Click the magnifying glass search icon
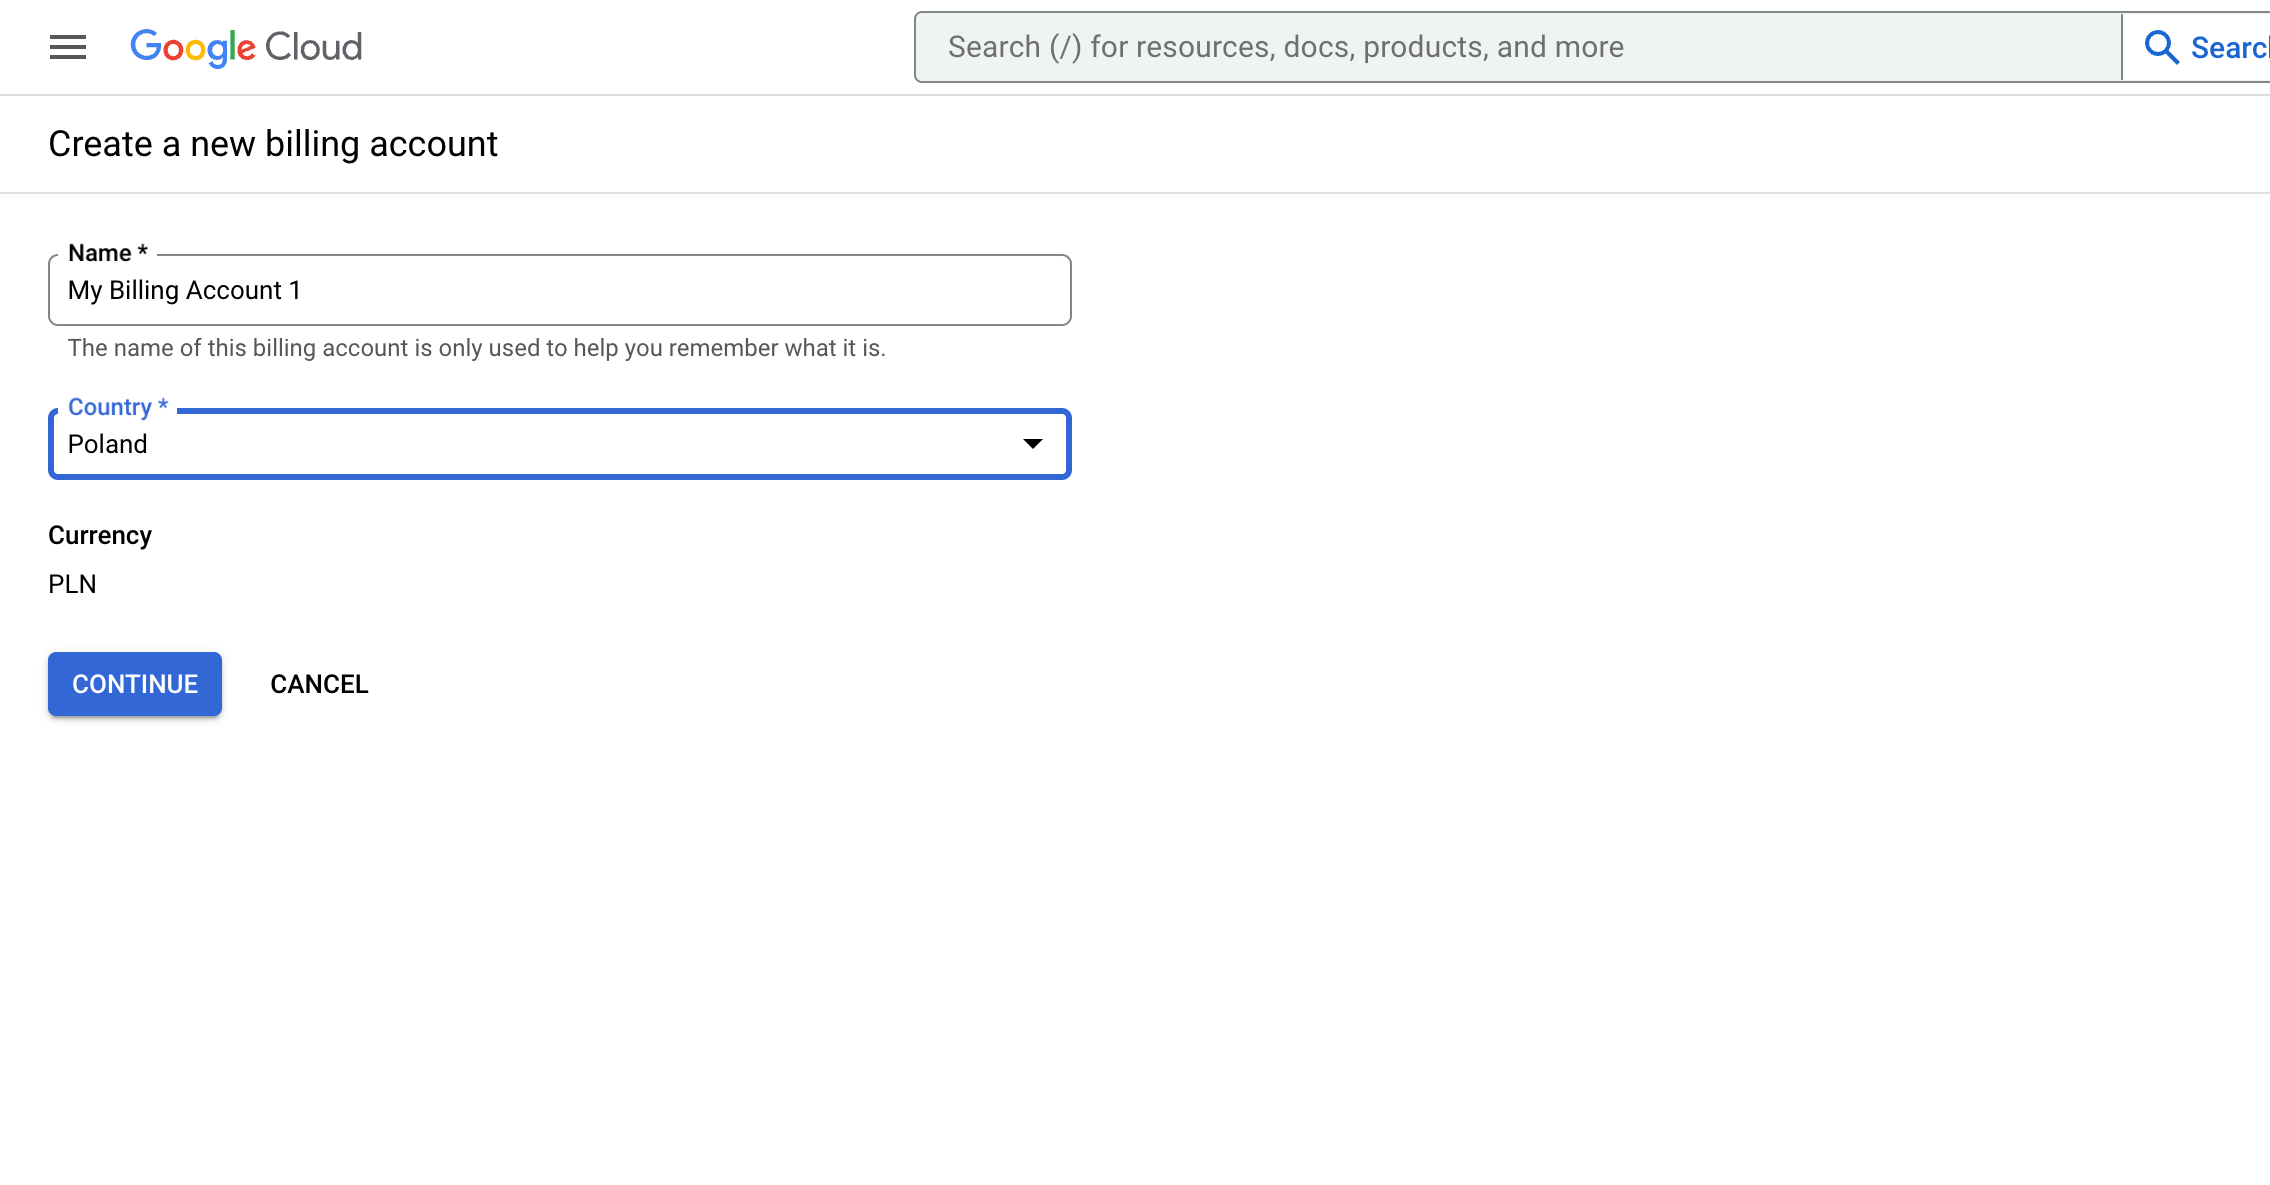This screenshot has height=1185, width=2270. click(2160, 47)
